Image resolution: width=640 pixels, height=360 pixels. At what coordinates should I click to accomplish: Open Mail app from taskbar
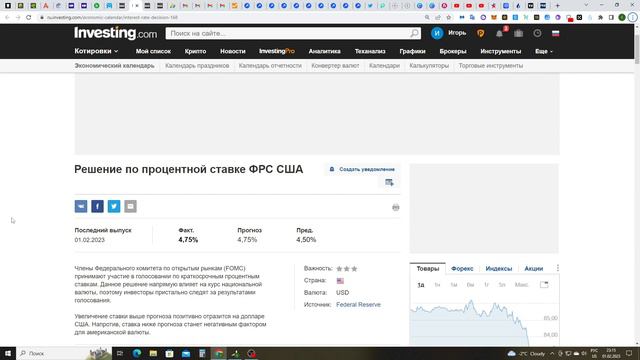[186, 353]
